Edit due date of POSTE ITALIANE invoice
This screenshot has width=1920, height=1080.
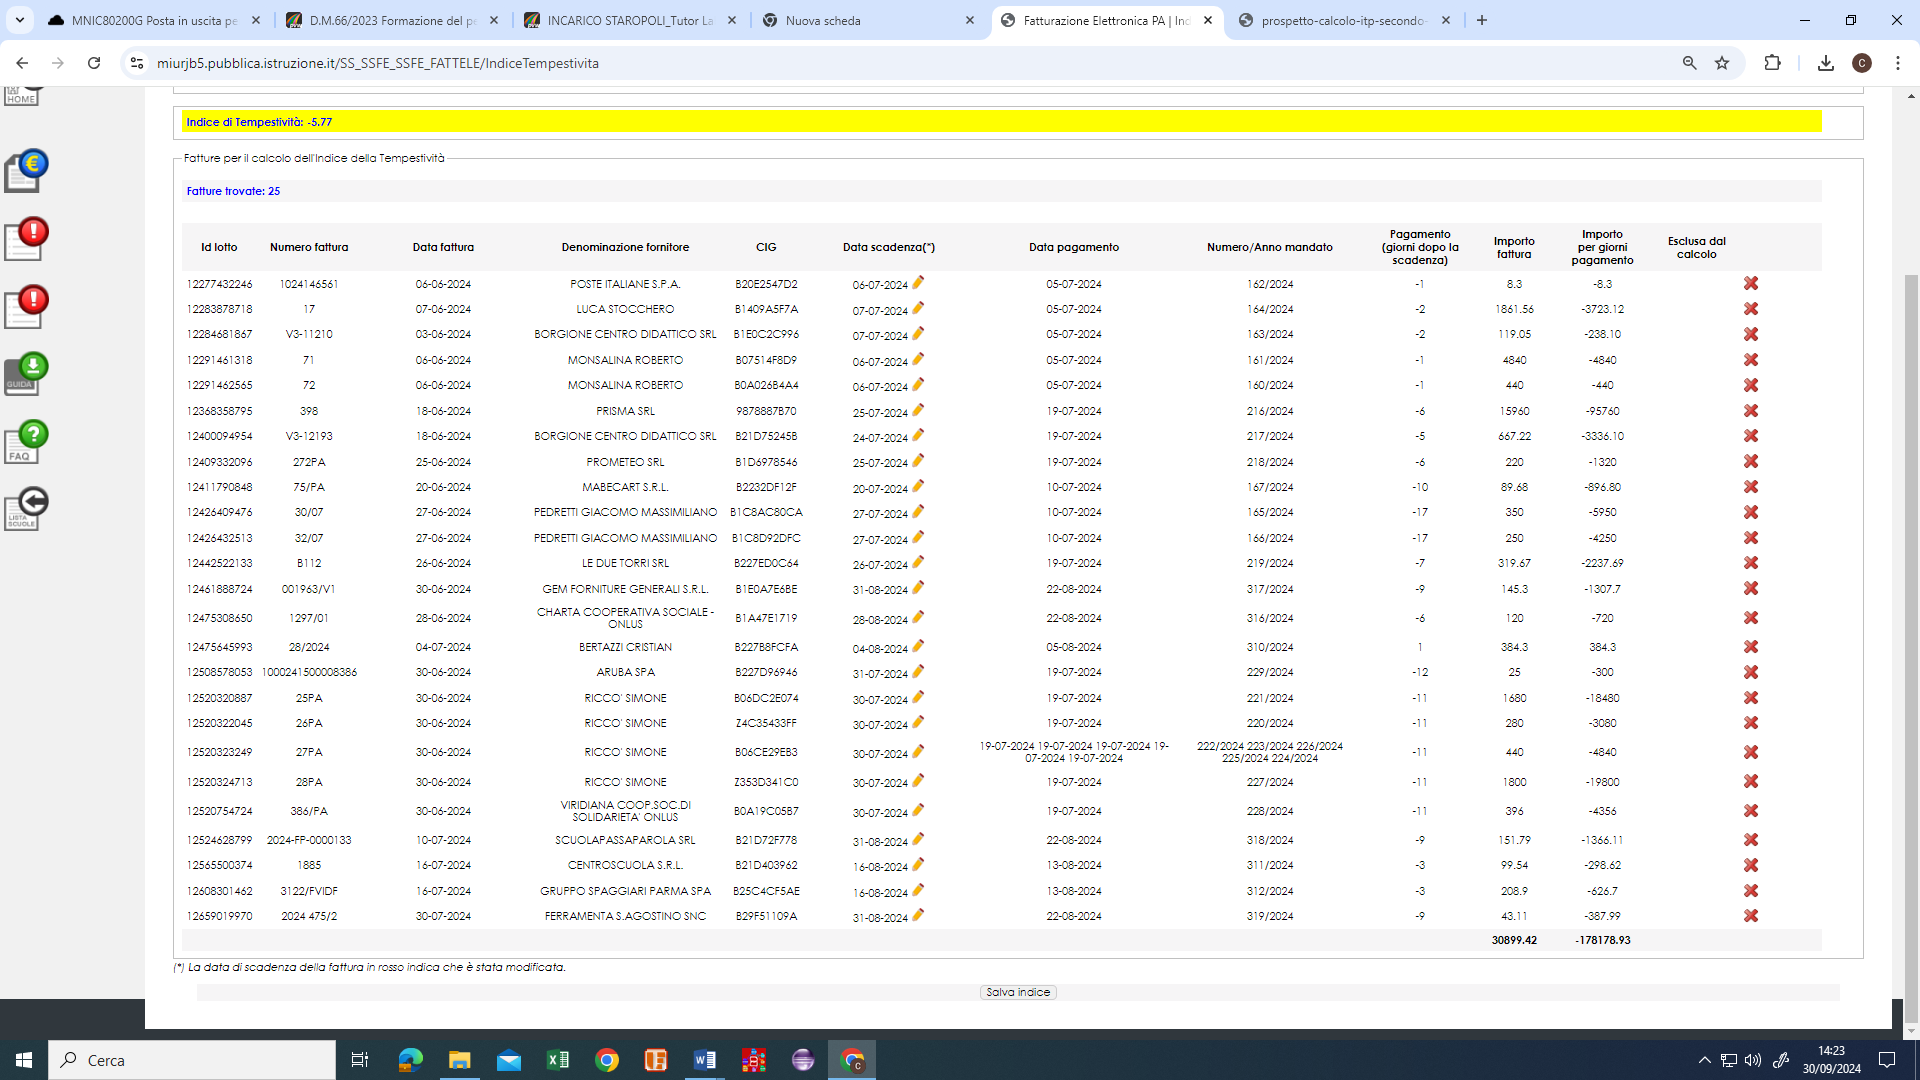[x=918, y=283]
